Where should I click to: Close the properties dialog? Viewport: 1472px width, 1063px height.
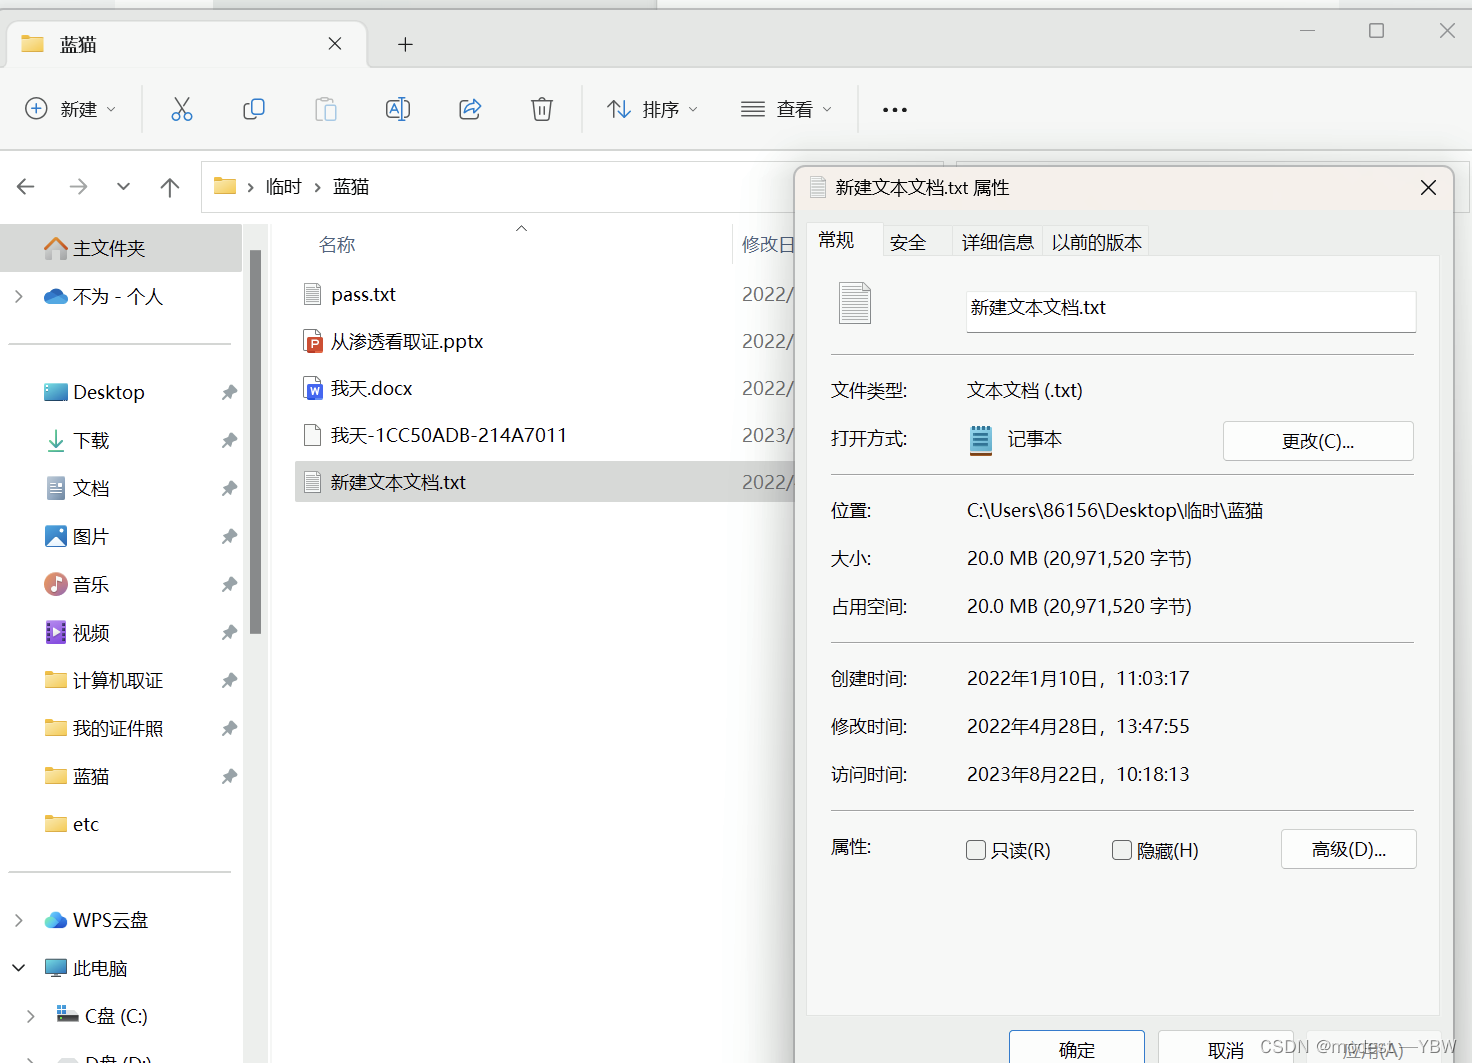[x=1428, y=188]
